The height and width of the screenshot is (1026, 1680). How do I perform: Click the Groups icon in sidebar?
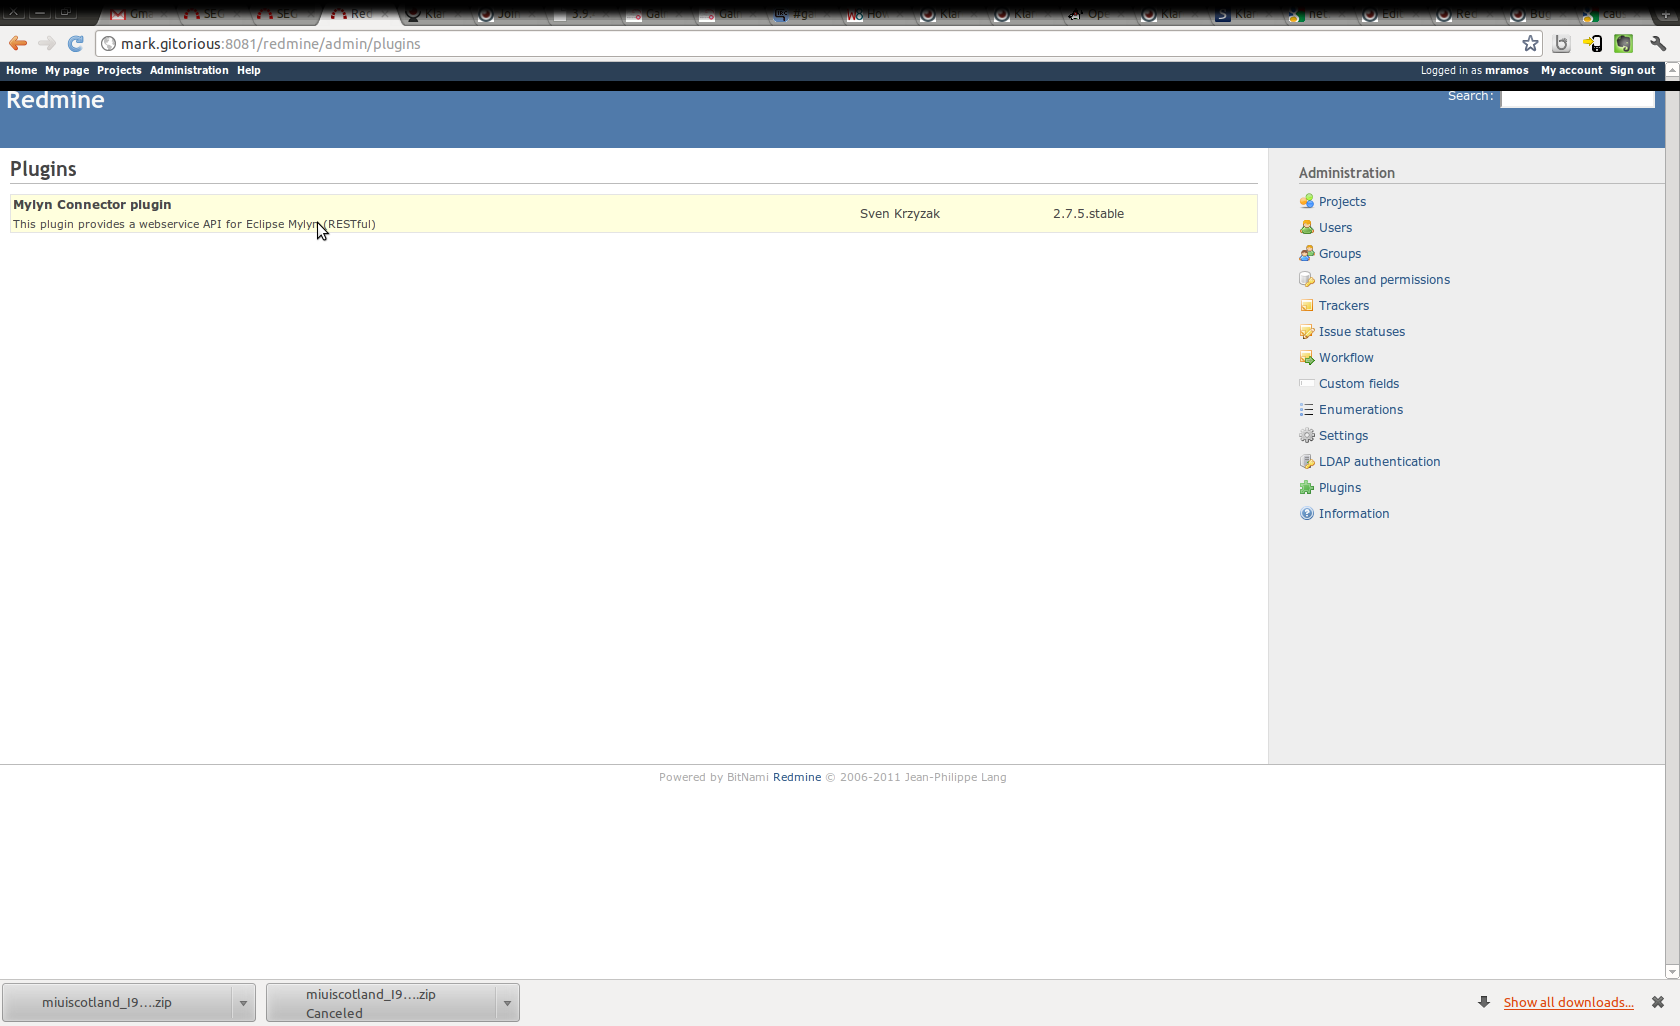[1306, 253]
